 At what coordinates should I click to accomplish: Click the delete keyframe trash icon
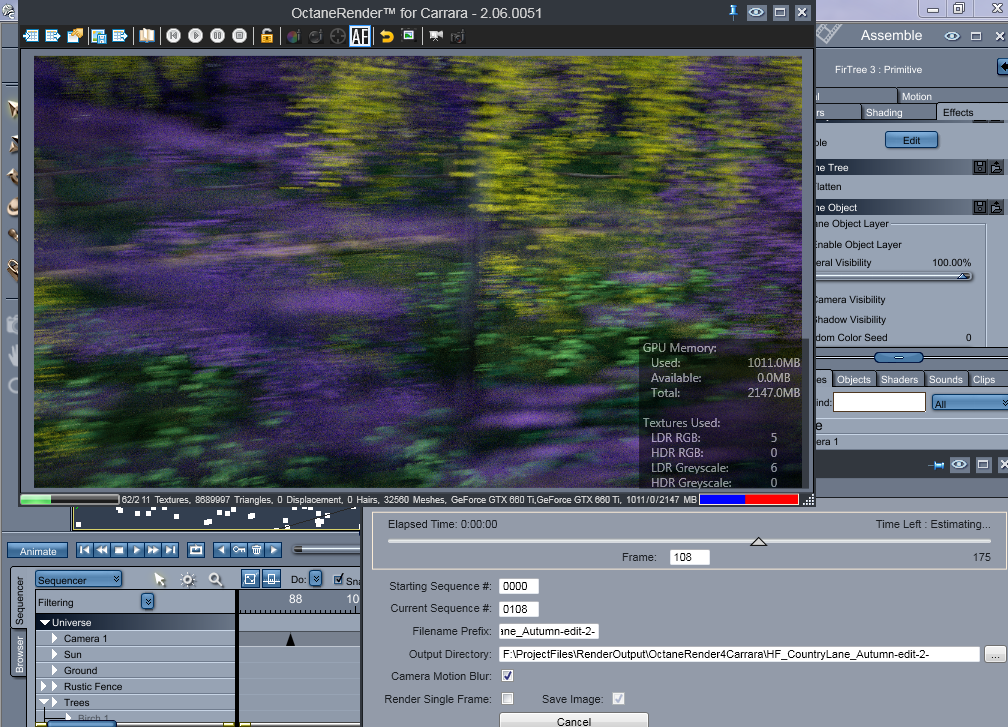pyautogui.click(x=256, y=550)
